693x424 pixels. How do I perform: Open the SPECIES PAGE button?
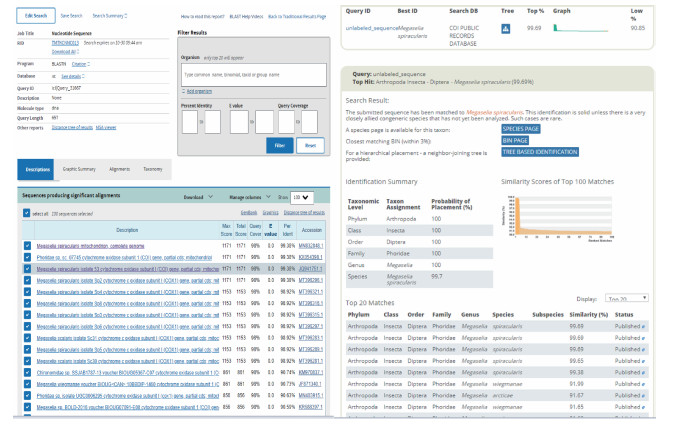coord(524,129)
